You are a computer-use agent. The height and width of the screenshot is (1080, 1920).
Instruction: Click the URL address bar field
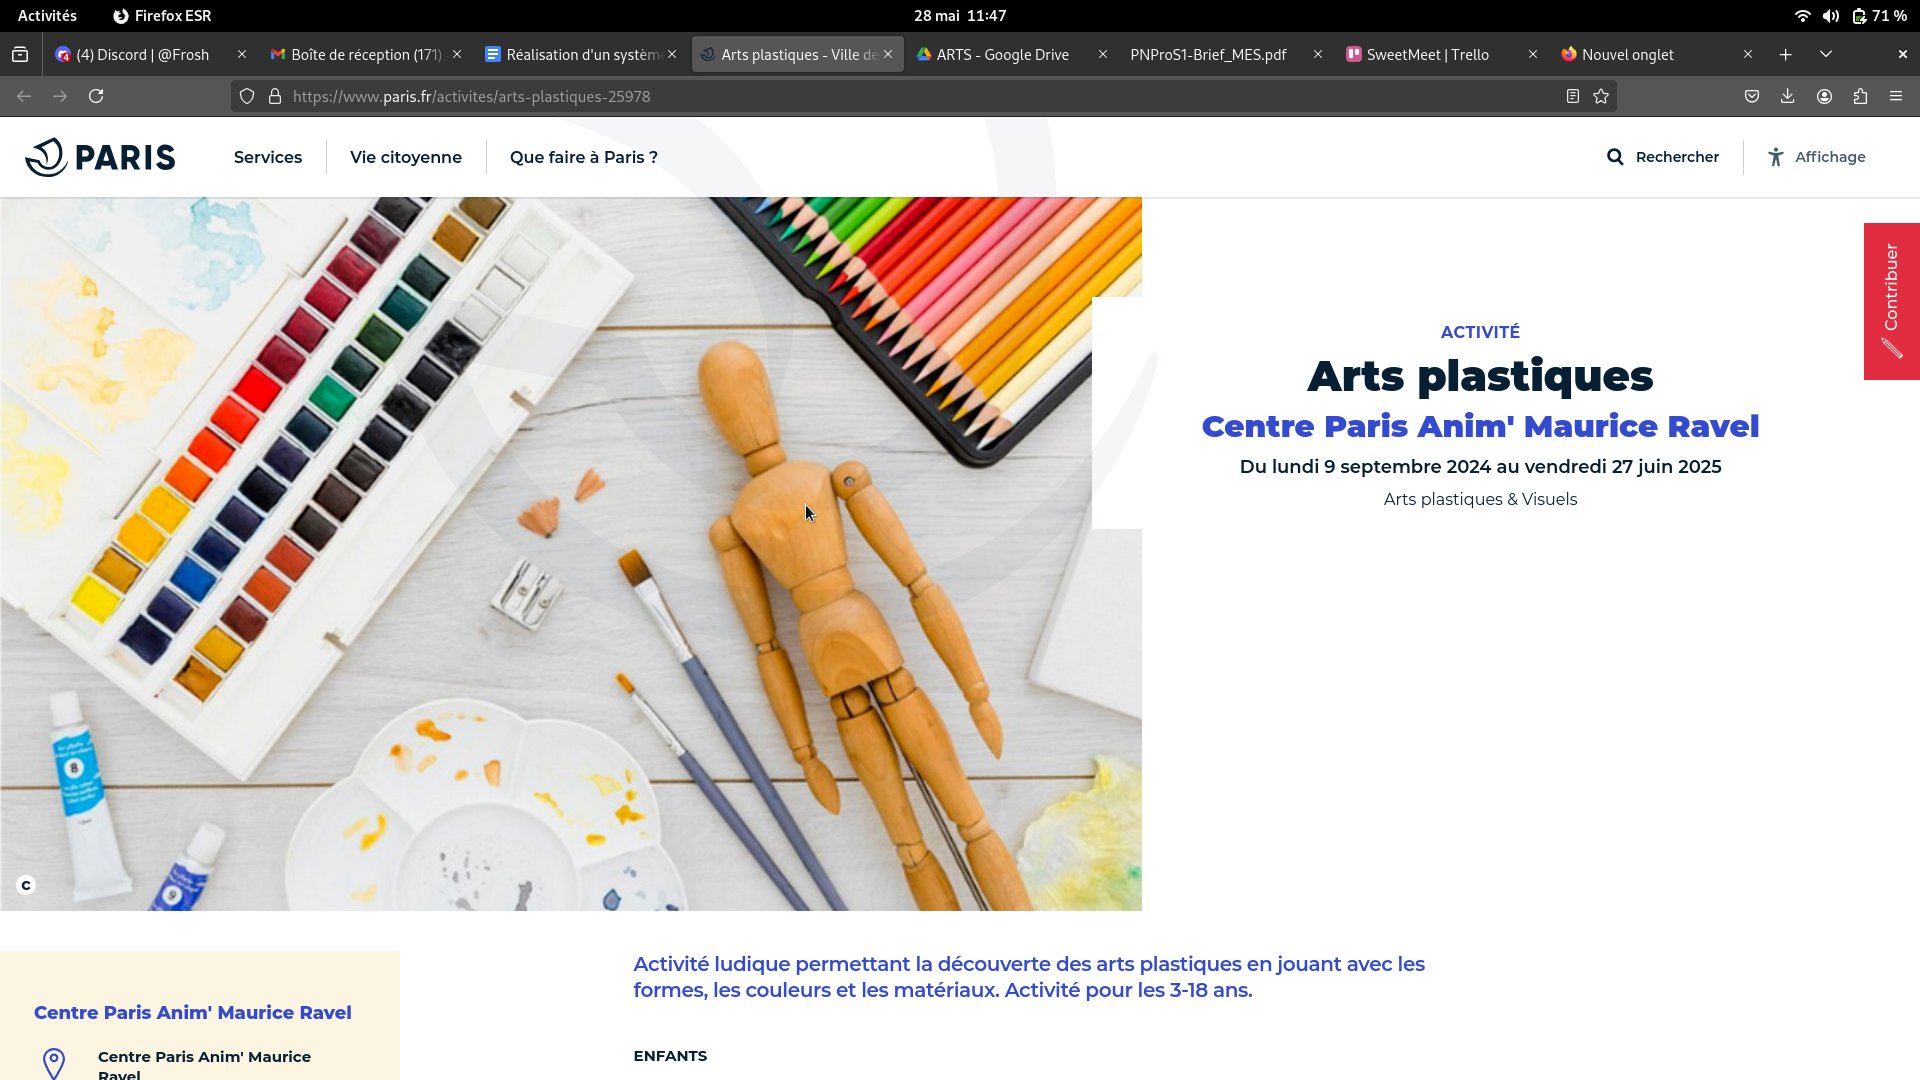click(x=900, y=96)
